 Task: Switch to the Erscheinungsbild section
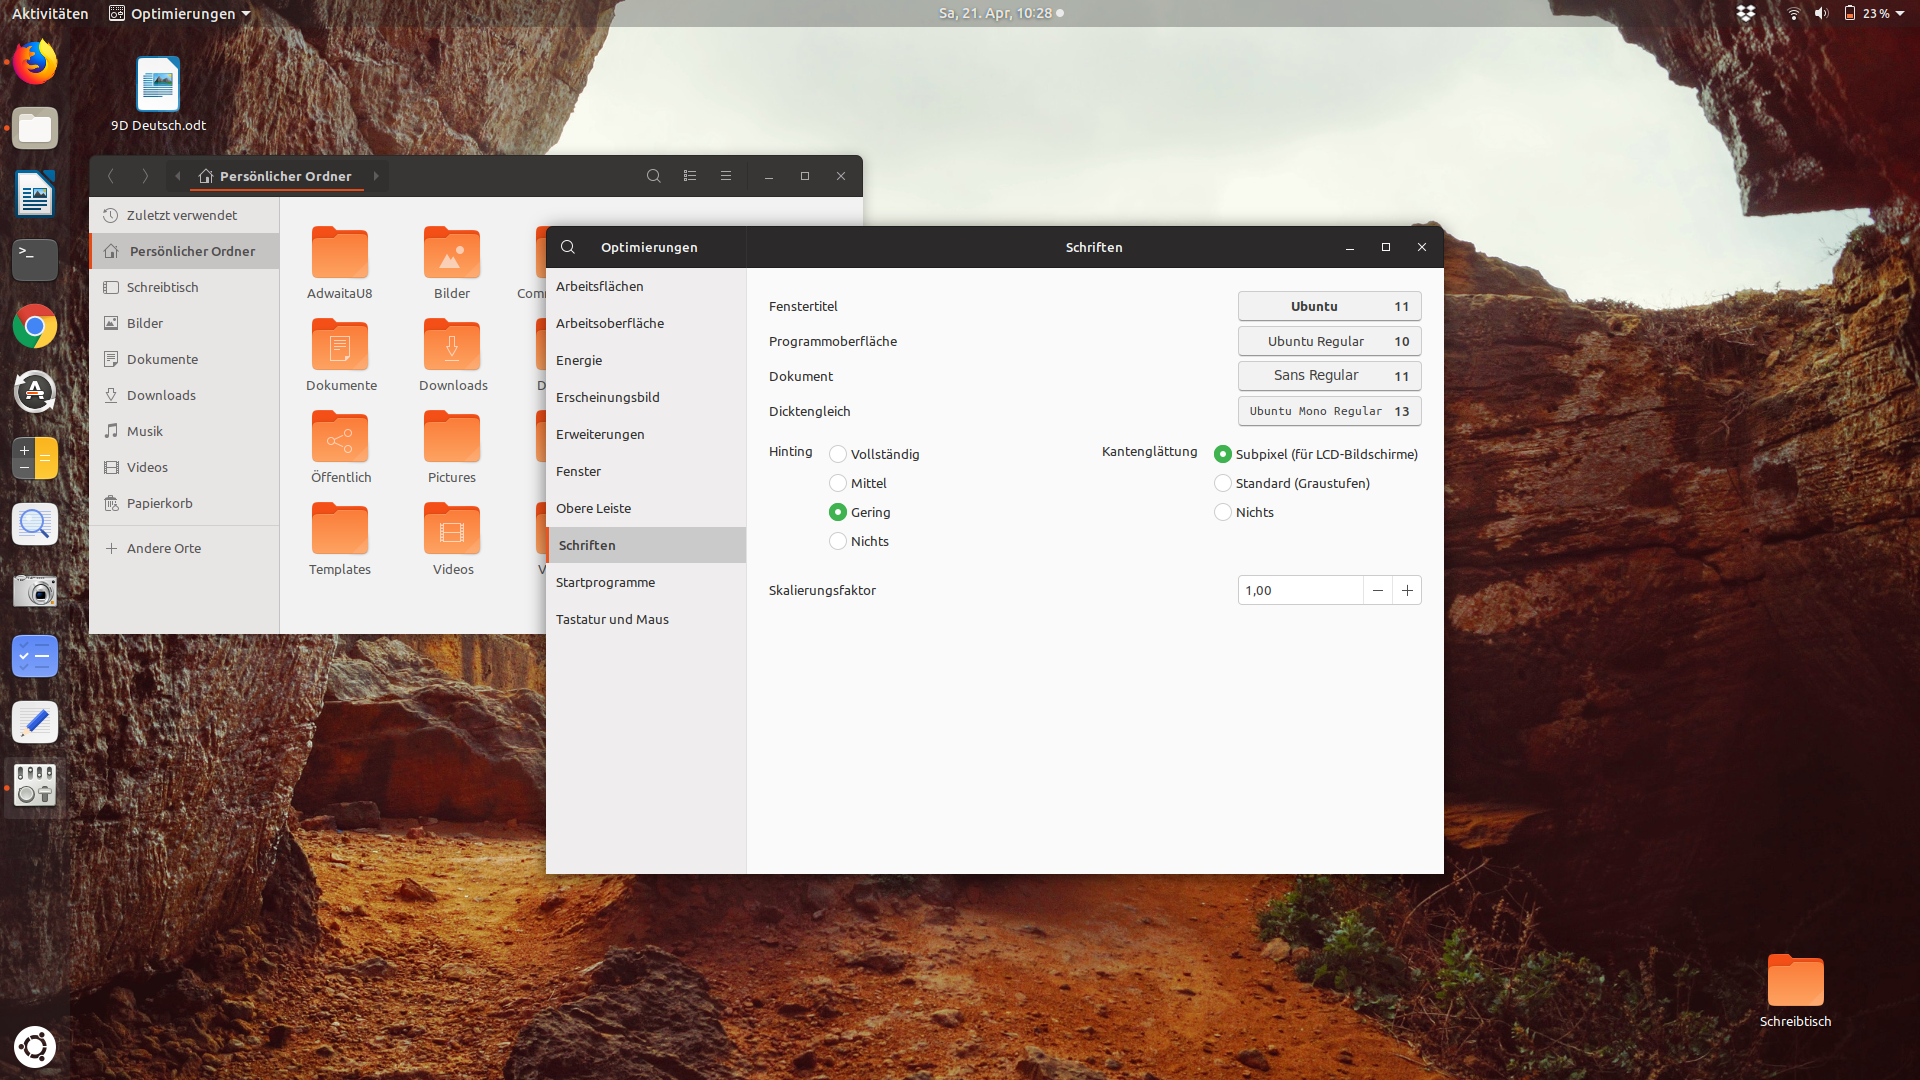tap(608, 397)
